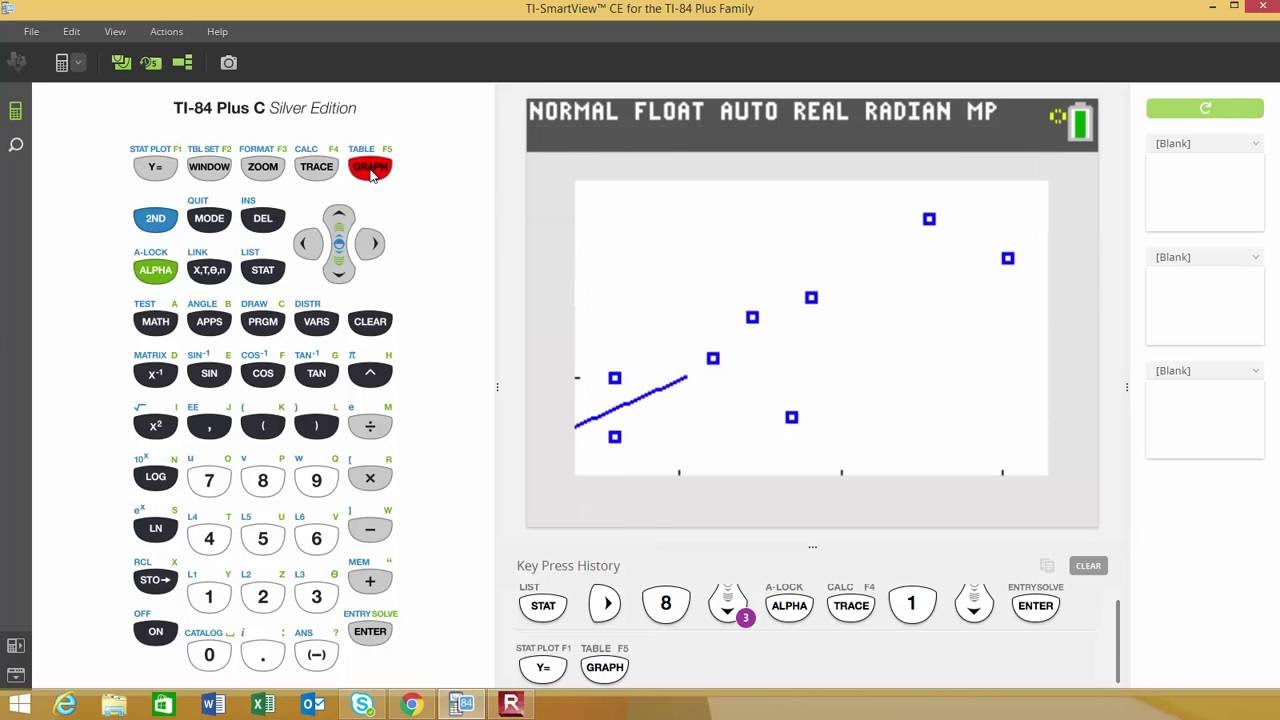
Task: Click the up arrow on the direction pad
Action: pyautogui.click(x=339, y=214)
